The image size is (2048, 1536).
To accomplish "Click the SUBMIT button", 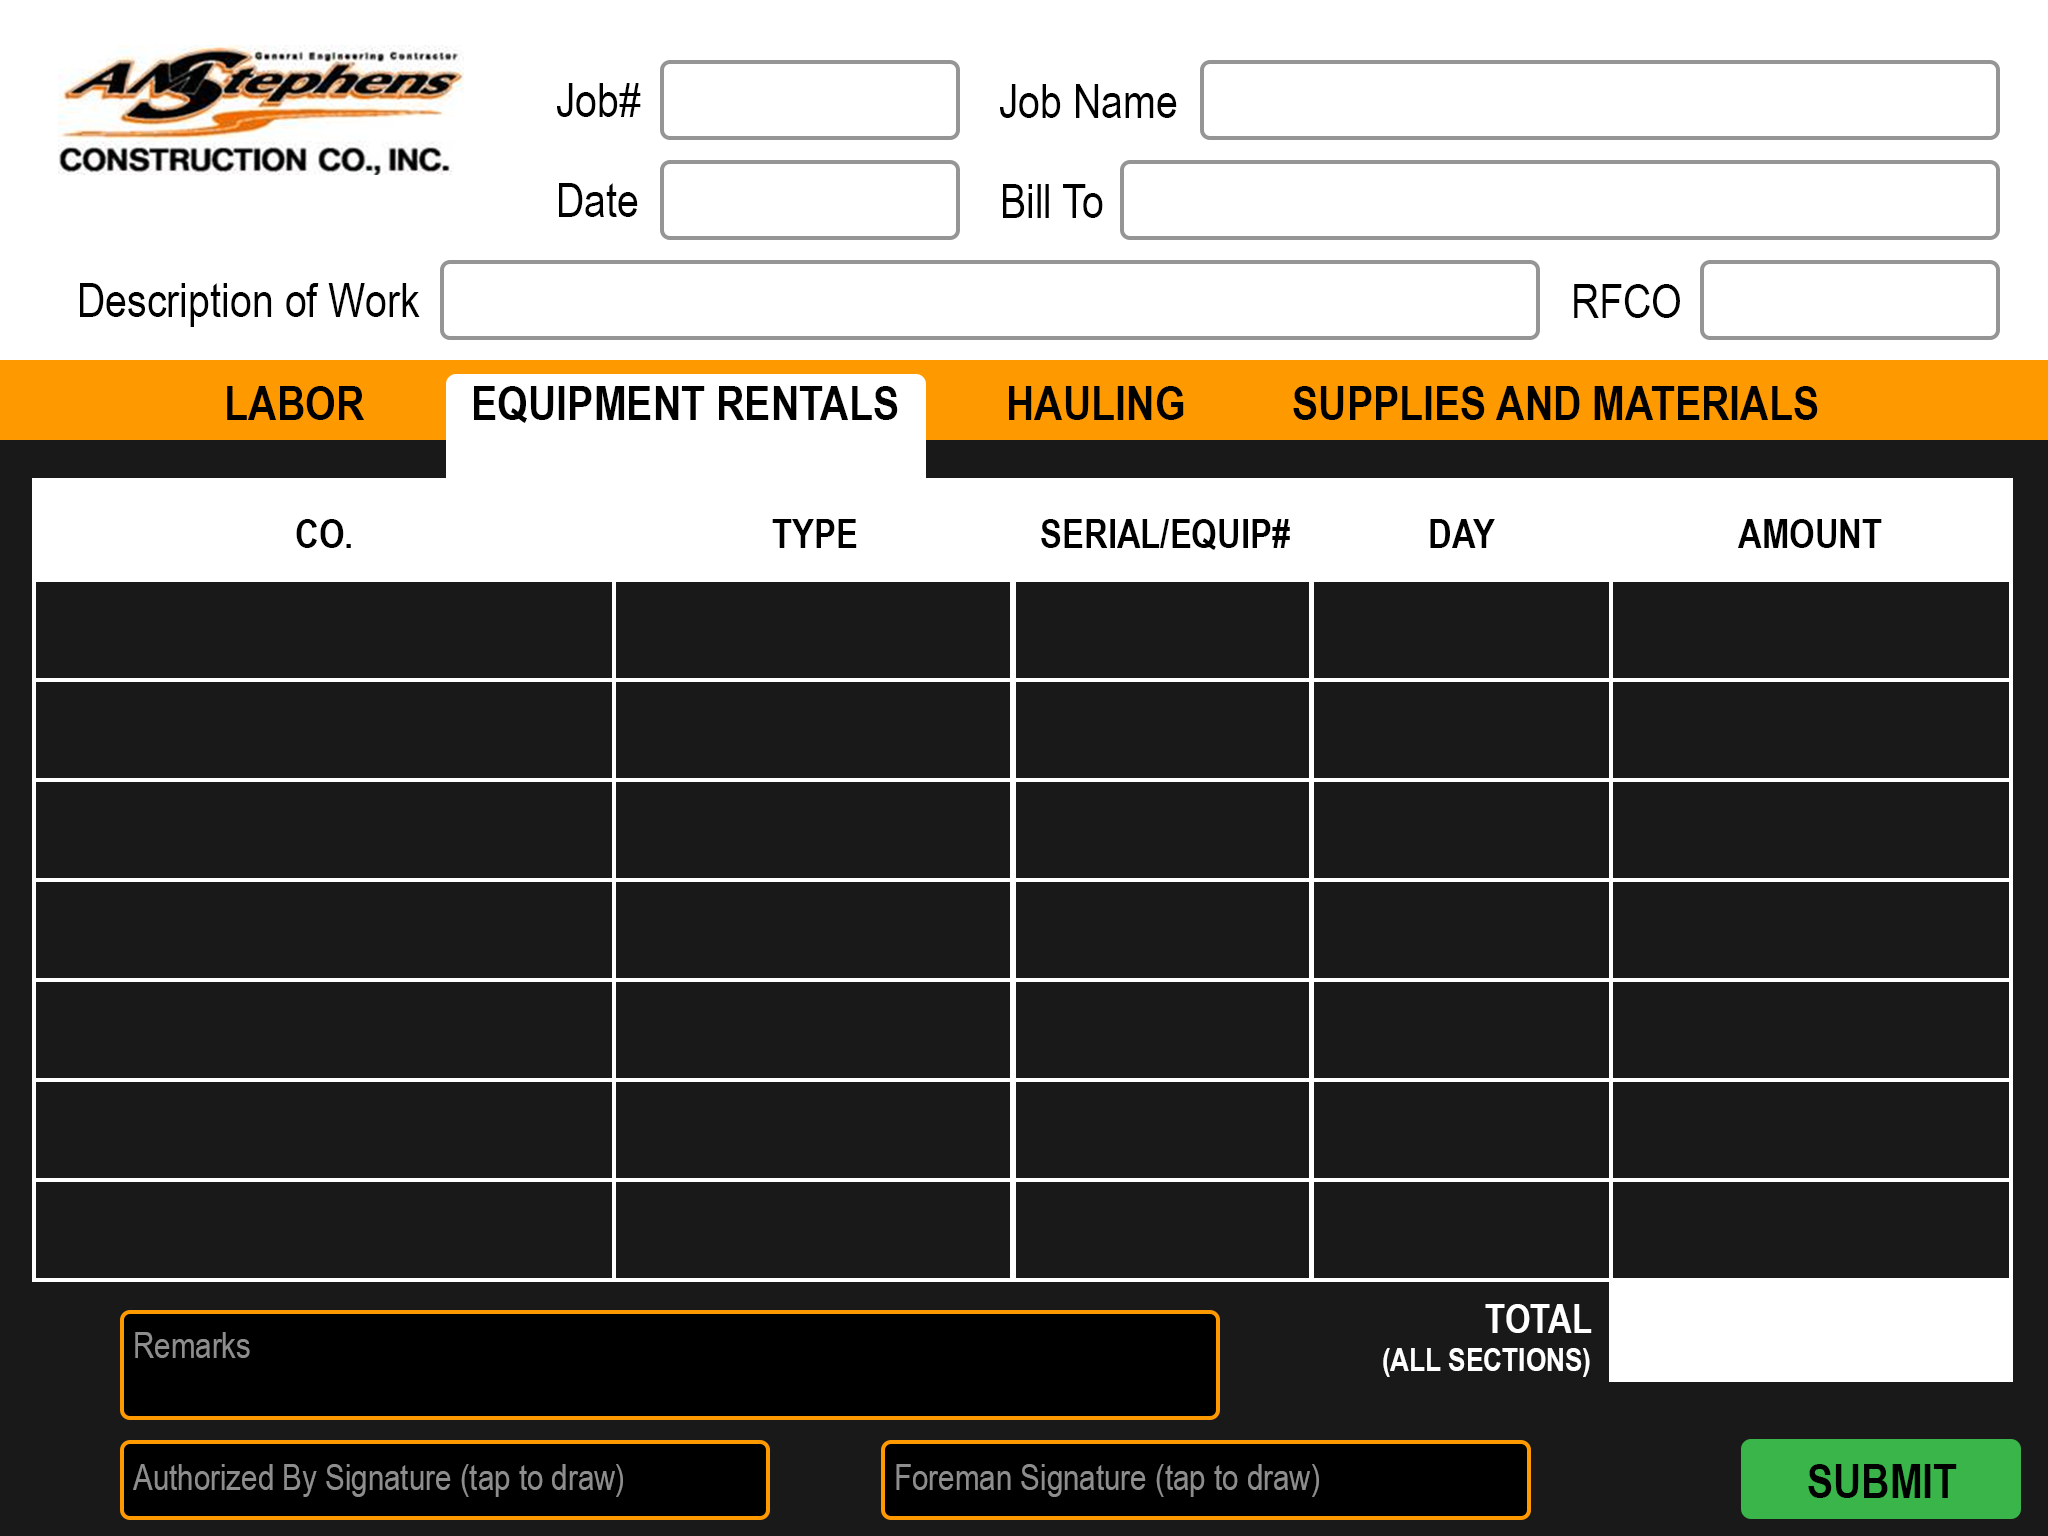I will 1880,1481.
